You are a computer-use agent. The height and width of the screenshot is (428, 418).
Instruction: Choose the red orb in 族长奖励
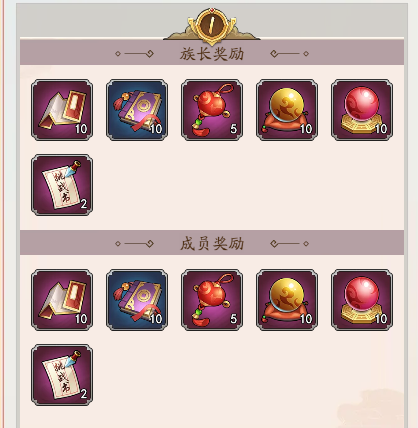coord(362,110)
